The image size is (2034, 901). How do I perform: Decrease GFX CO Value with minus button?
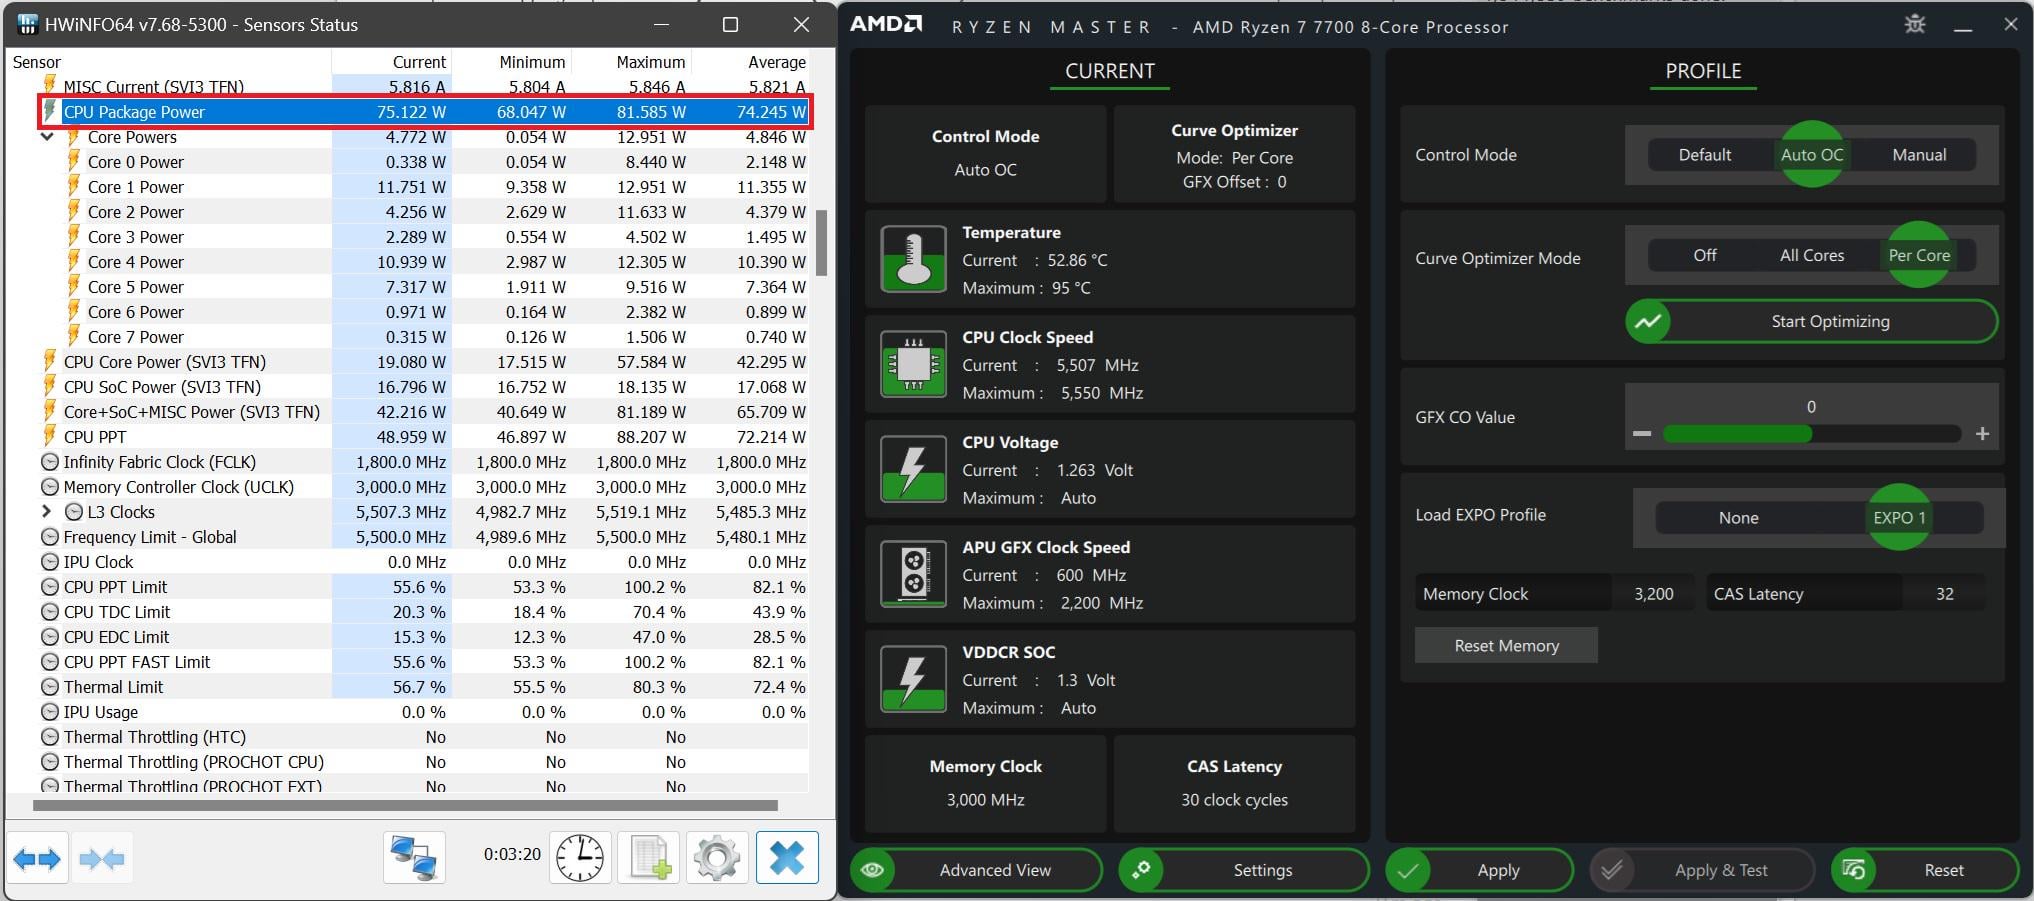pos(1641,434)
